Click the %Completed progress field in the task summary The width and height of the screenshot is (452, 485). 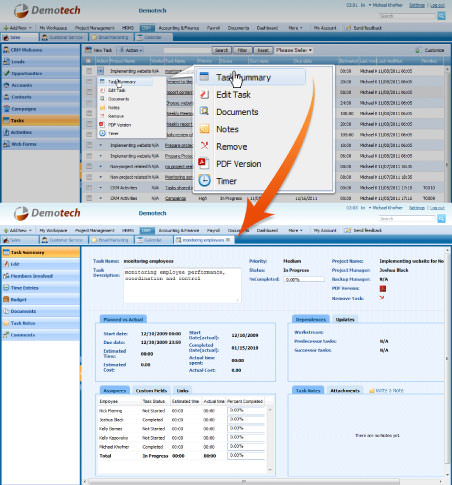(304, 279)
